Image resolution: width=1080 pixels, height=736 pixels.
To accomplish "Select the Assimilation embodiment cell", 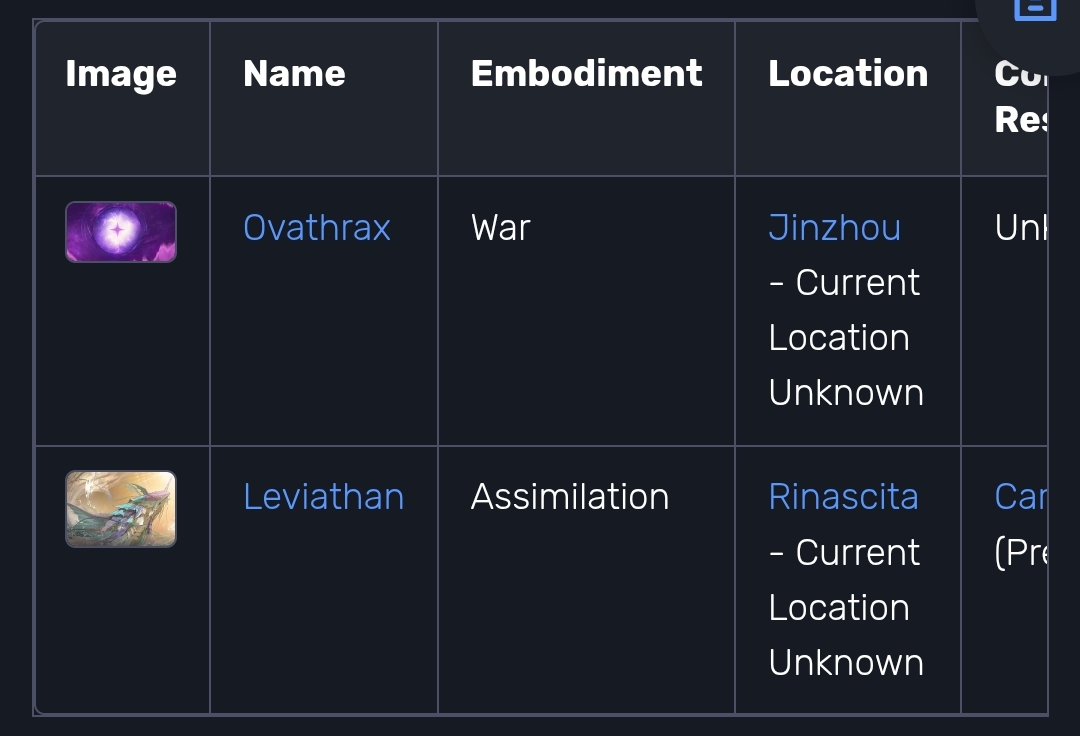I will pyautogui.click(x=570, y=497).
